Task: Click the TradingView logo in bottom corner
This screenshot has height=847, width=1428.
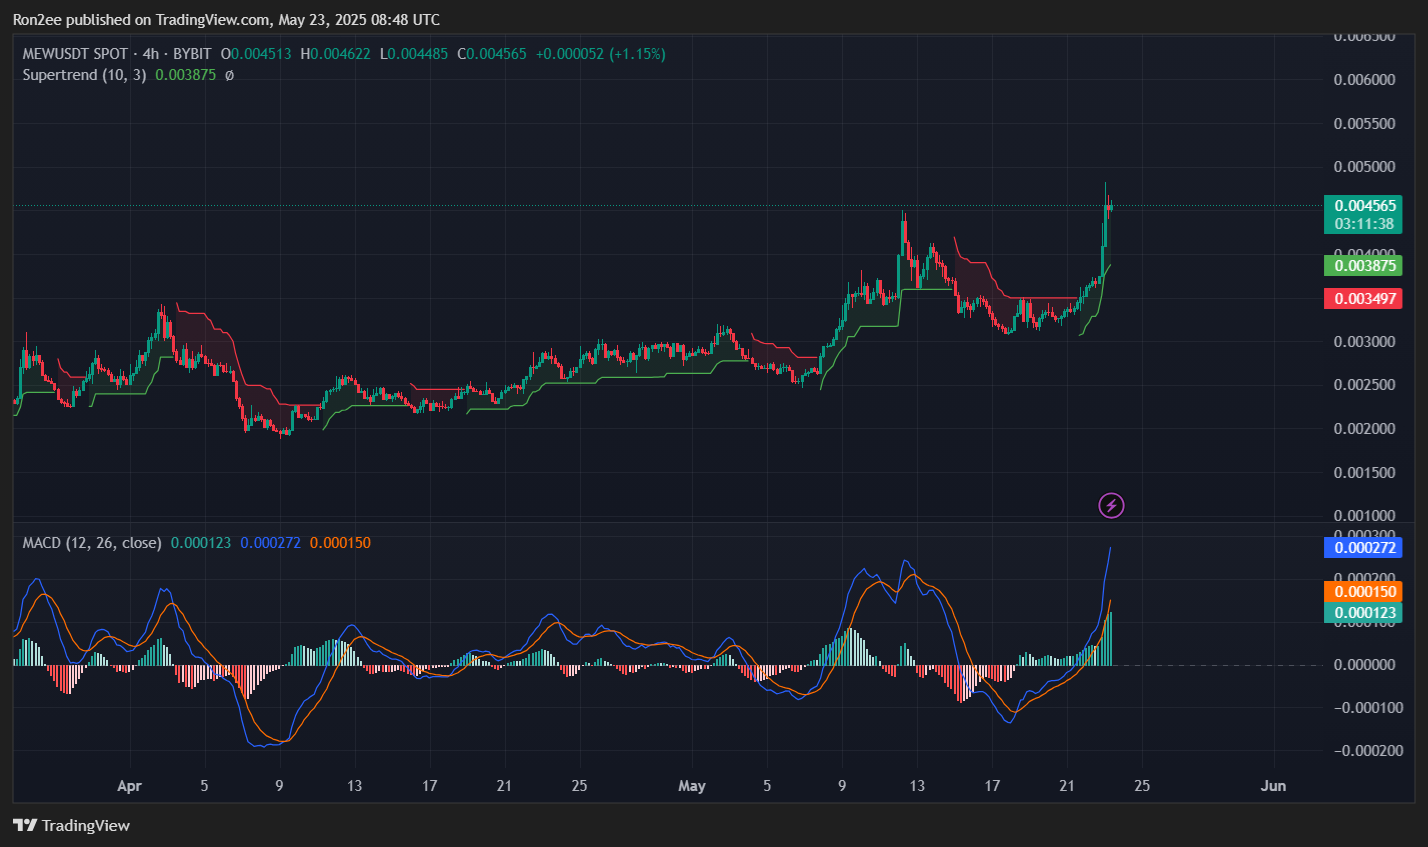Action: [70, 826]
